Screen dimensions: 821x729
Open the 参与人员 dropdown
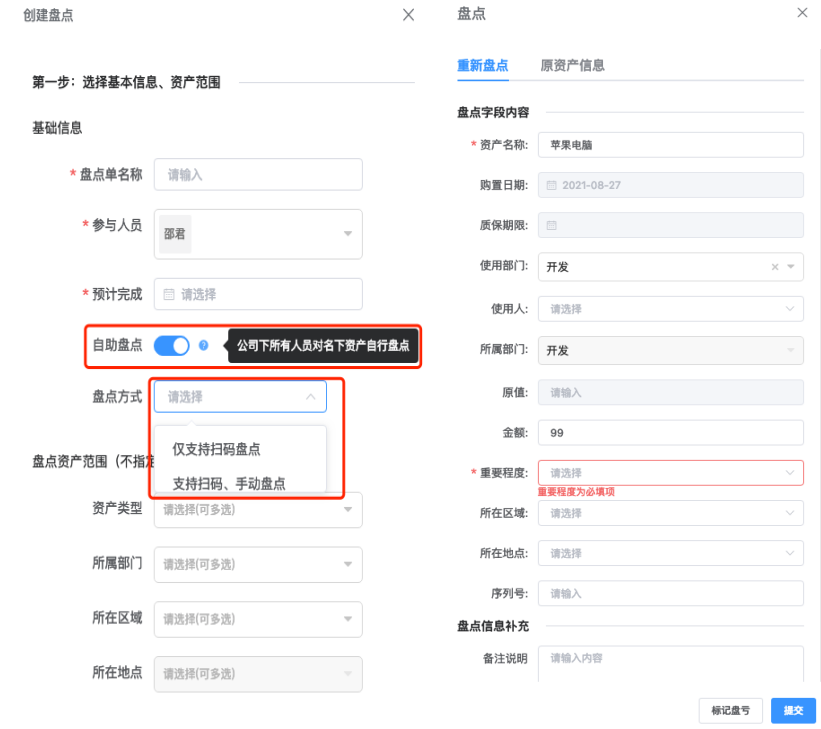(347, 233)
